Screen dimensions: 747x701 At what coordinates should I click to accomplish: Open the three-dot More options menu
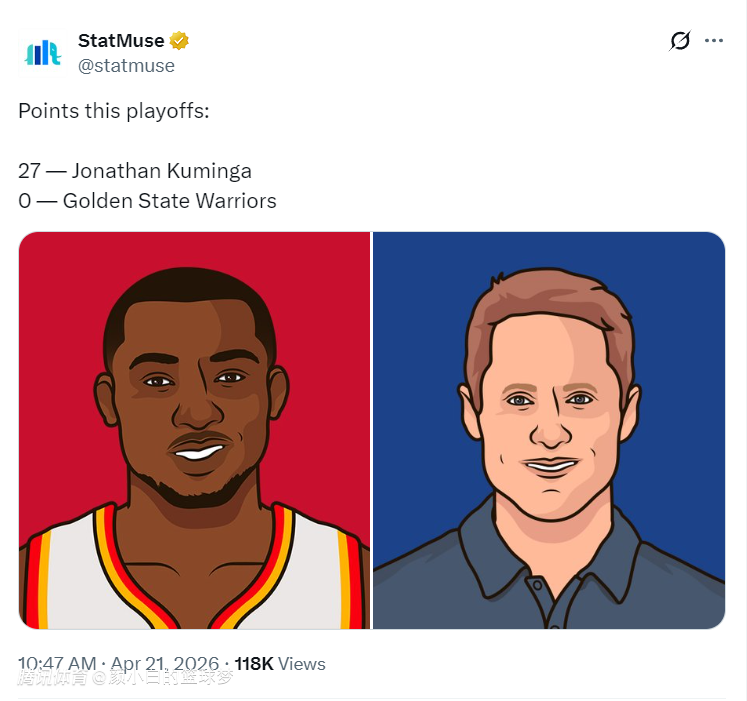(714, 41)
